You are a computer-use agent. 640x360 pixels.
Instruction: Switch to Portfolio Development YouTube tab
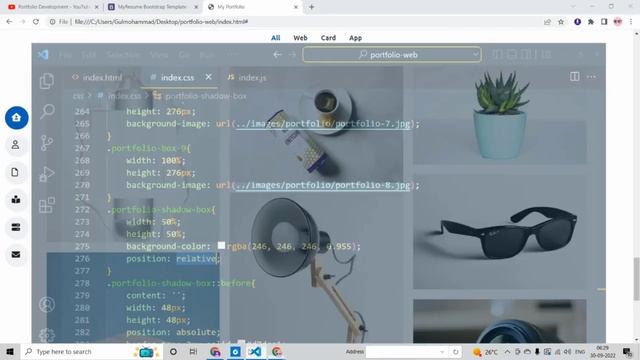click(53, 7)
